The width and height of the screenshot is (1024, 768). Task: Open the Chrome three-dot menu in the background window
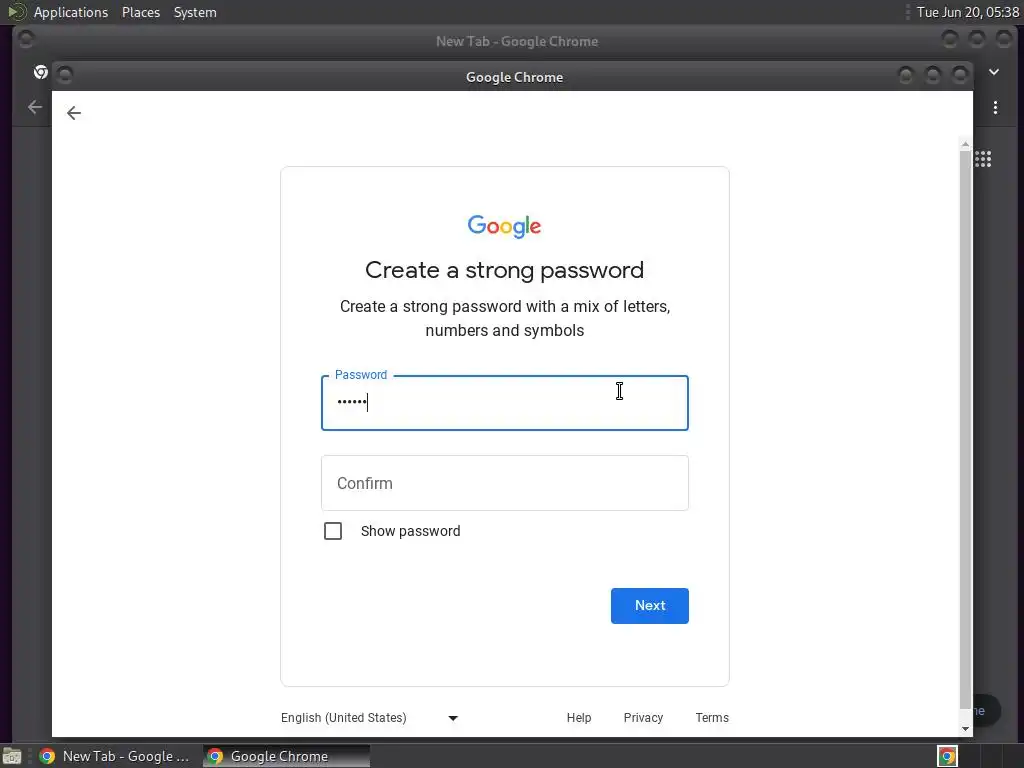point(995,107)
